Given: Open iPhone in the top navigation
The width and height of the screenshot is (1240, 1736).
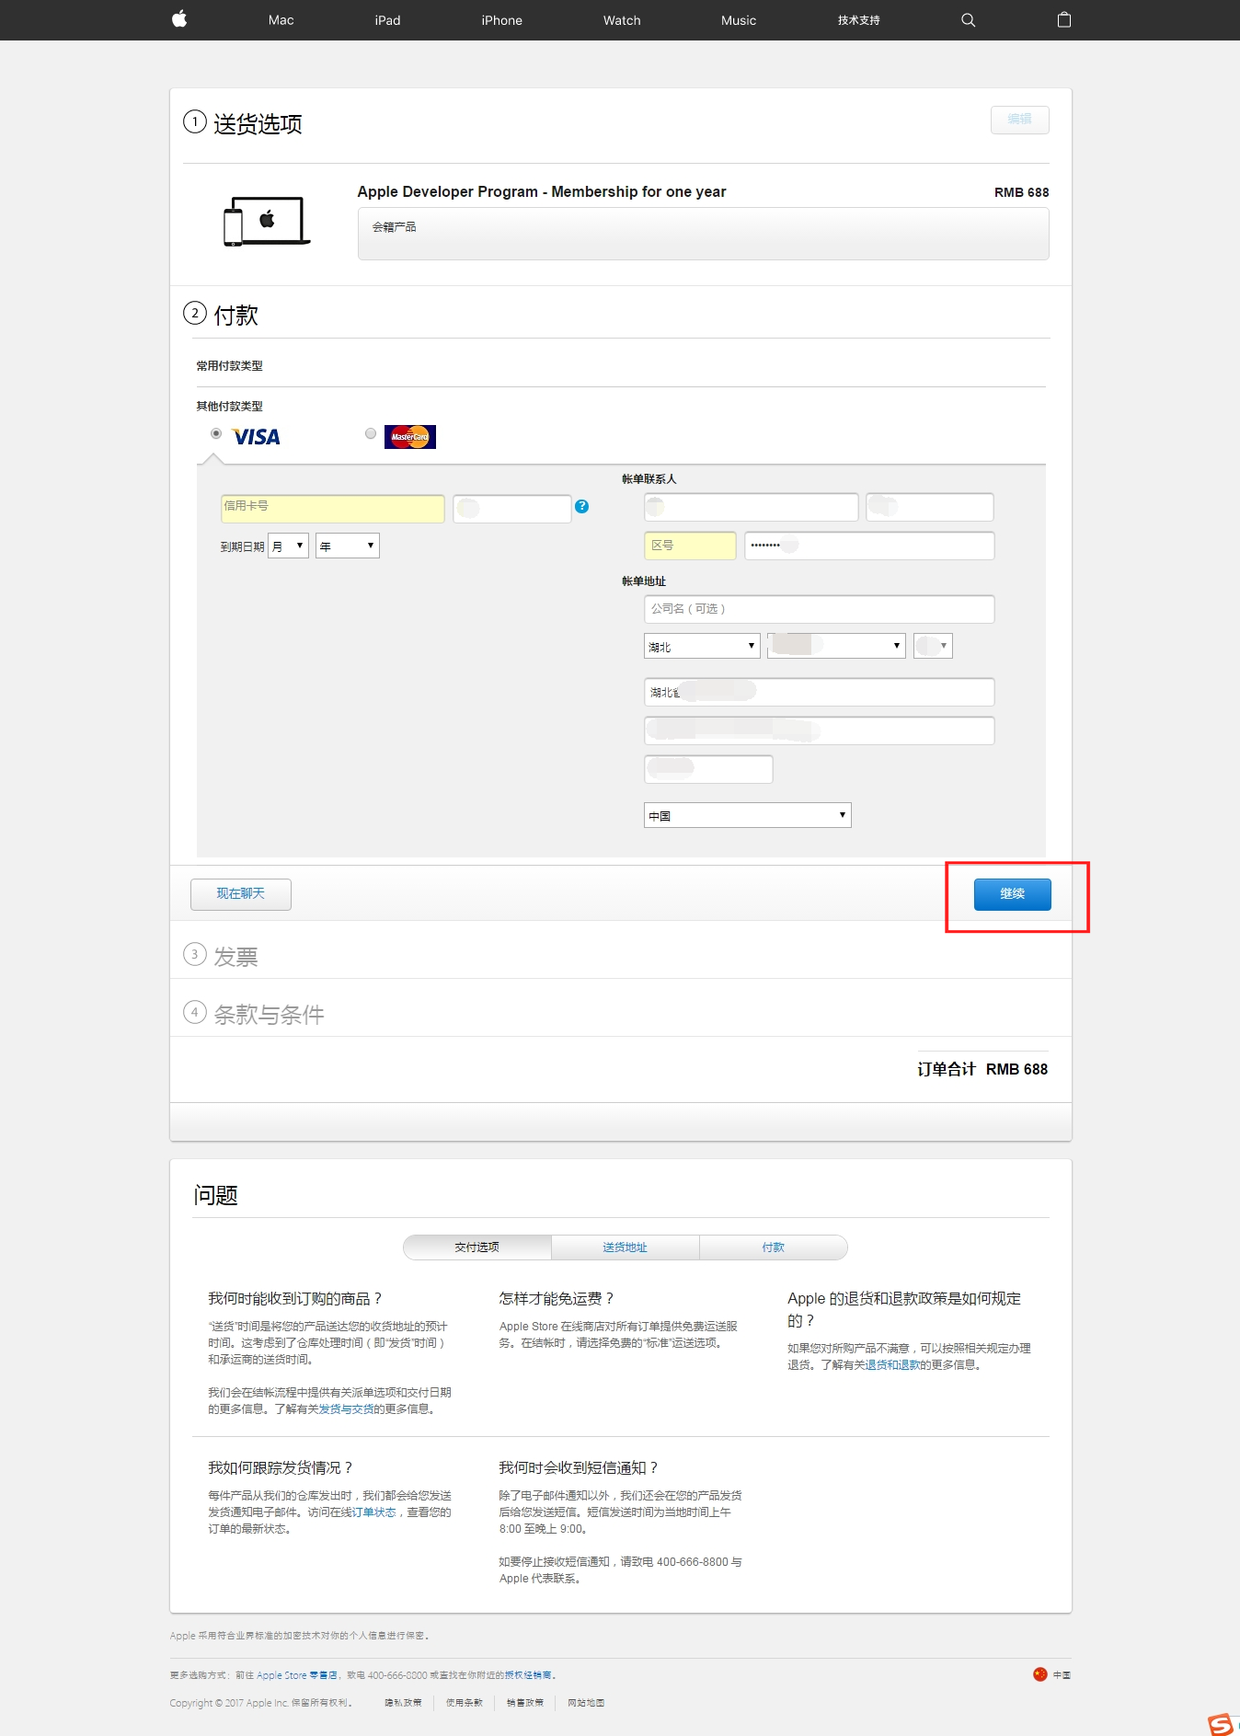Looking at the screenshot, I should [502, 20].
